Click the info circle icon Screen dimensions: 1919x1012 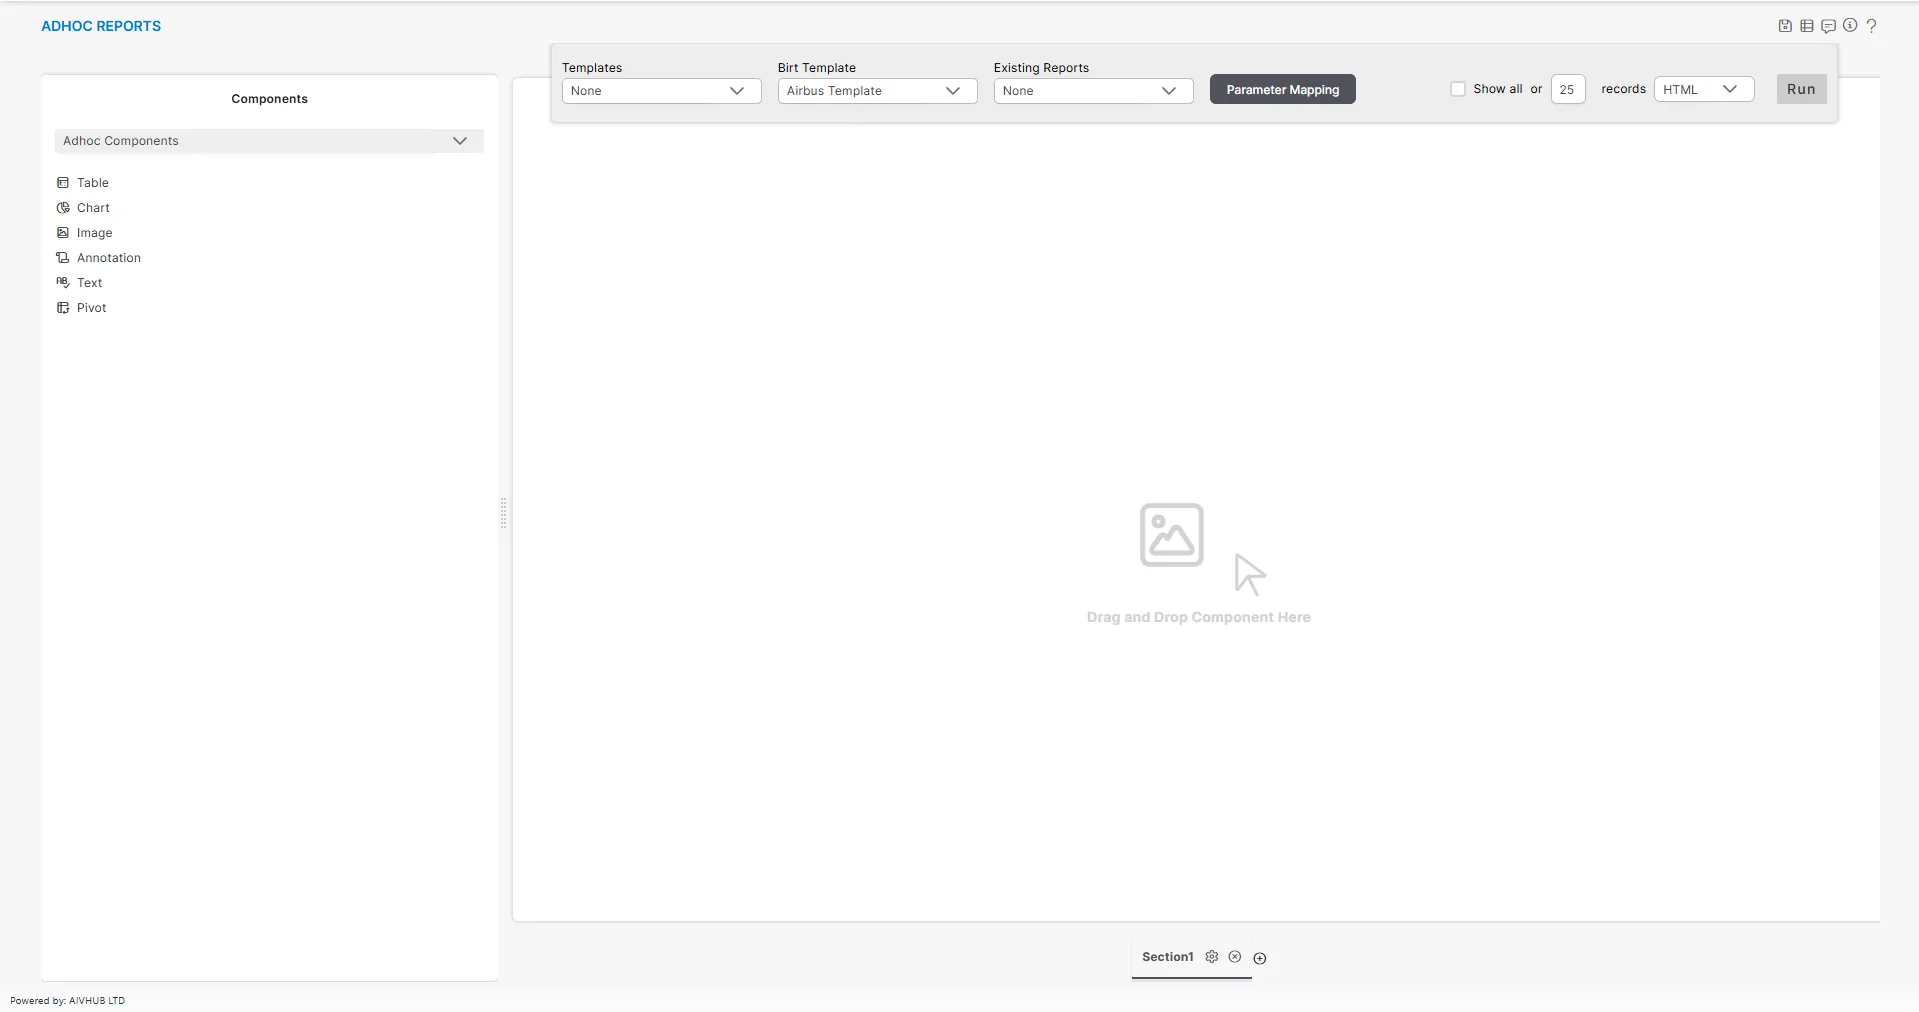pos(1850,26)
